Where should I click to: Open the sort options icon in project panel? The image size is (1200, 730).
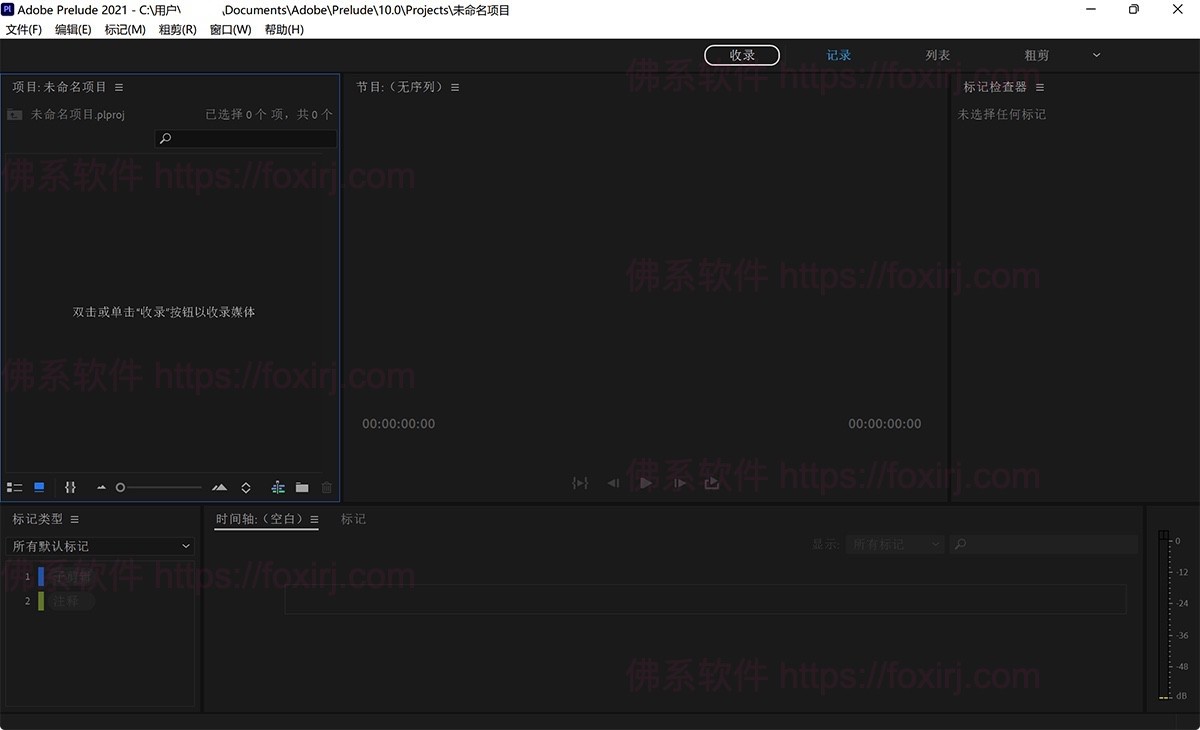tap(70, 487)
